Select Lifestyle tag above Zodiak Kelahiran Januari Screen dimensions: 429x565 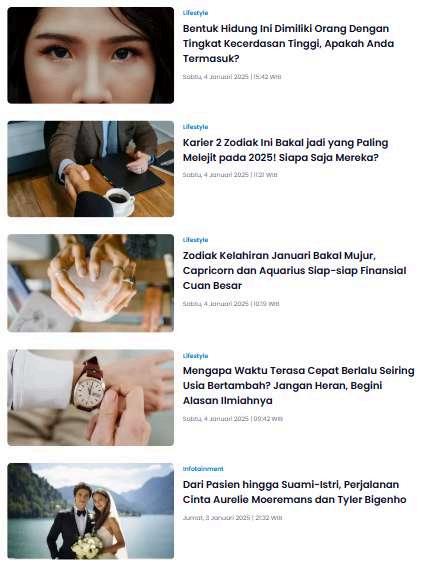[x=195, y=240]
